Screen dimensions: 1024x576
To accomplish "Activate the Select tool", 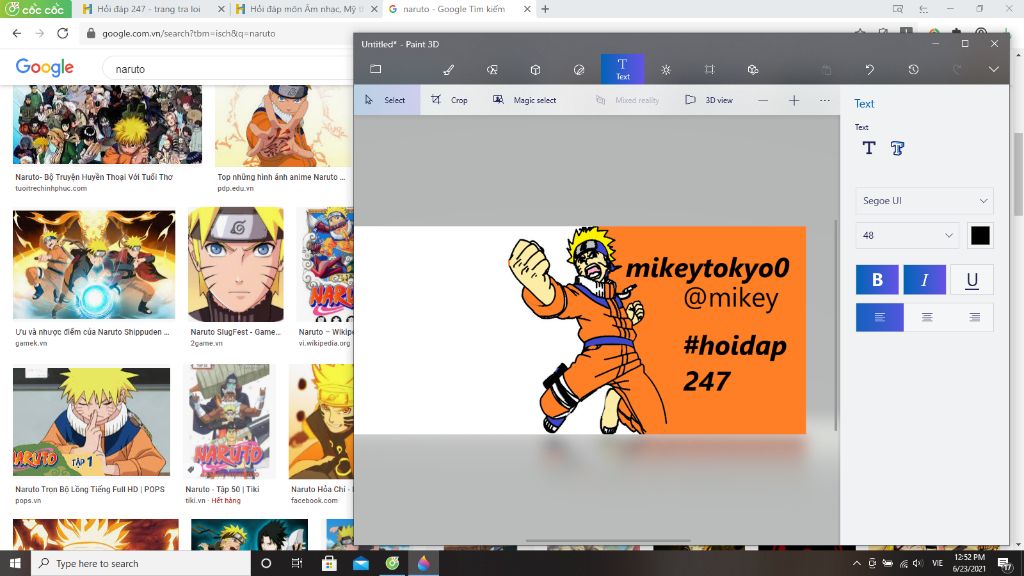I will tap(387, 100).
